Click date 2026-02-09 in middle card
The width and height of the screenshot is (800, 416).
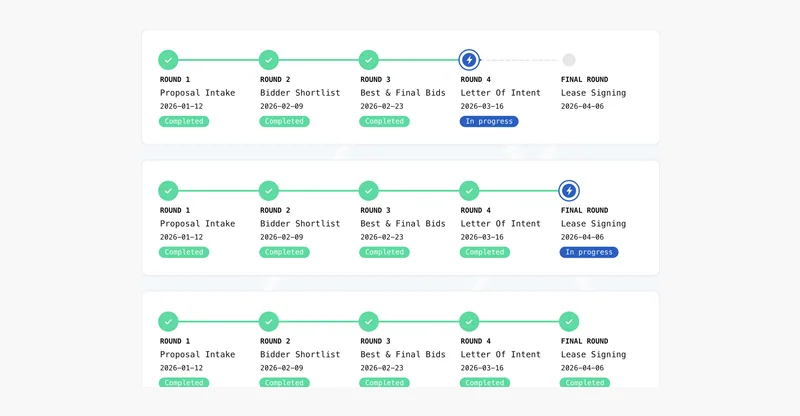click(x=282, y=237)
